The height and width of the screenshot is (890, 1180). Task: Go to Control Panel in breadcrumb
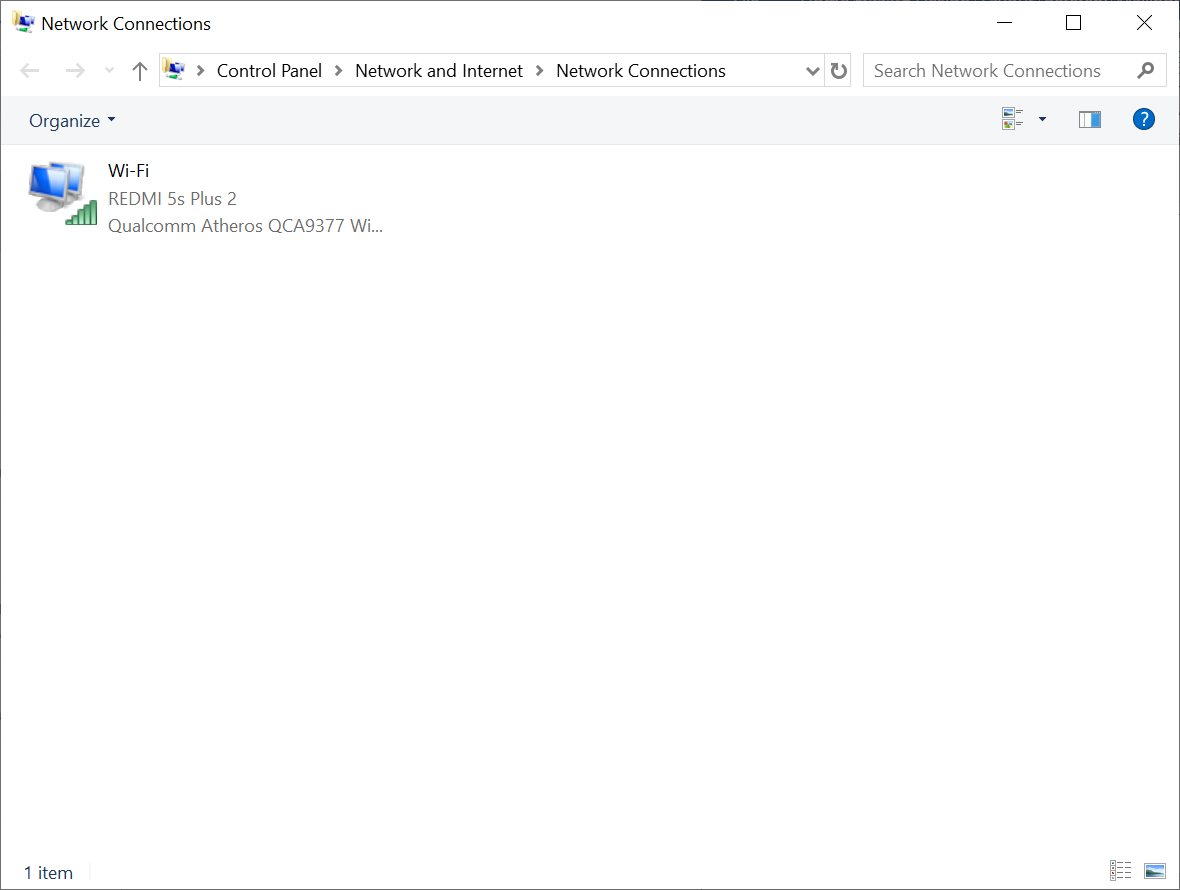click(x=269, y=71)
